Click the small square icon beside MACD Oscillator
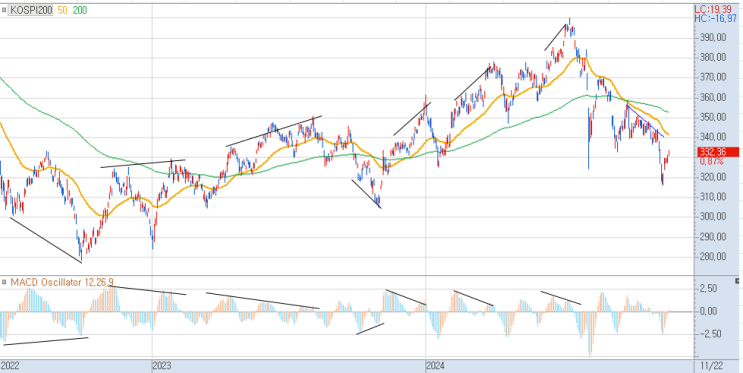Viewport: 743px width, 373px height. [3, 282]
